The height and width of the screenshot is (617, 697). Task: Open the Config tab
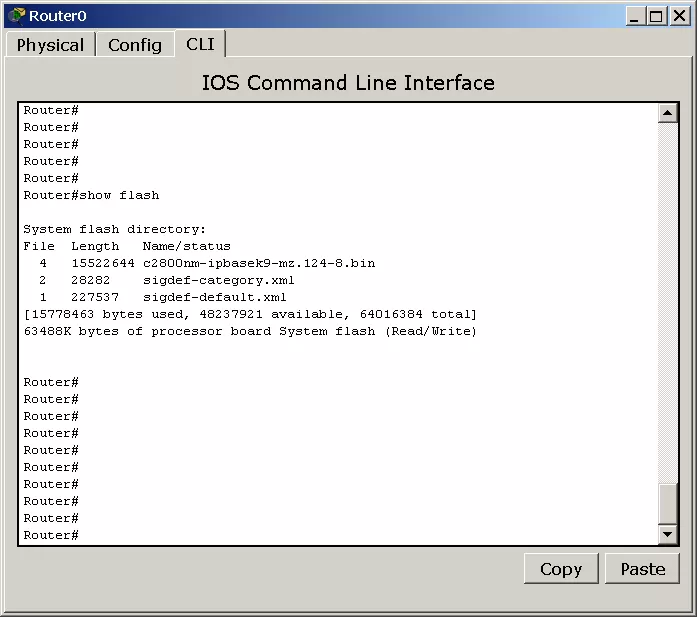(135, 45)
